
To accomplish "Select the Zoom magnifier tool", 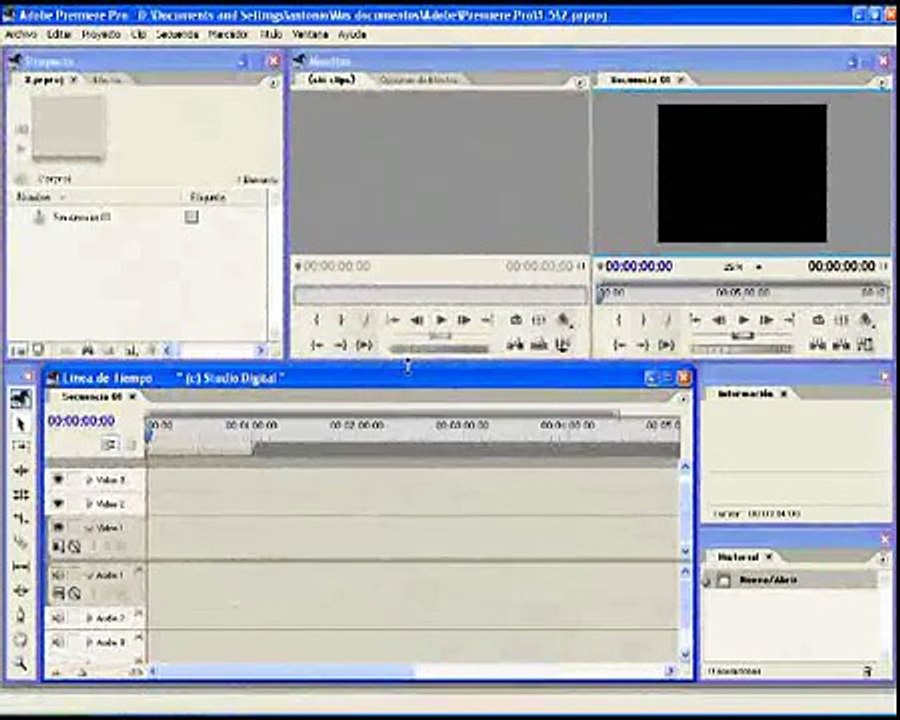I will (x=21, y=663).
